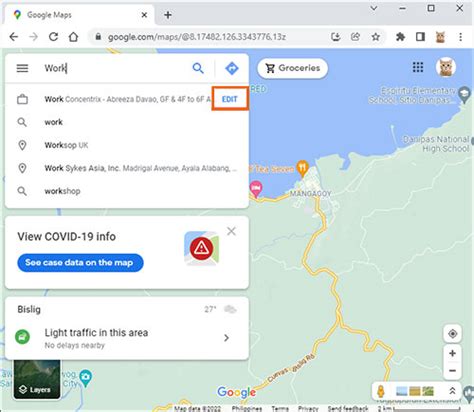
Task: Open the Google account avatar in Maps
Action: coord(446,67)
